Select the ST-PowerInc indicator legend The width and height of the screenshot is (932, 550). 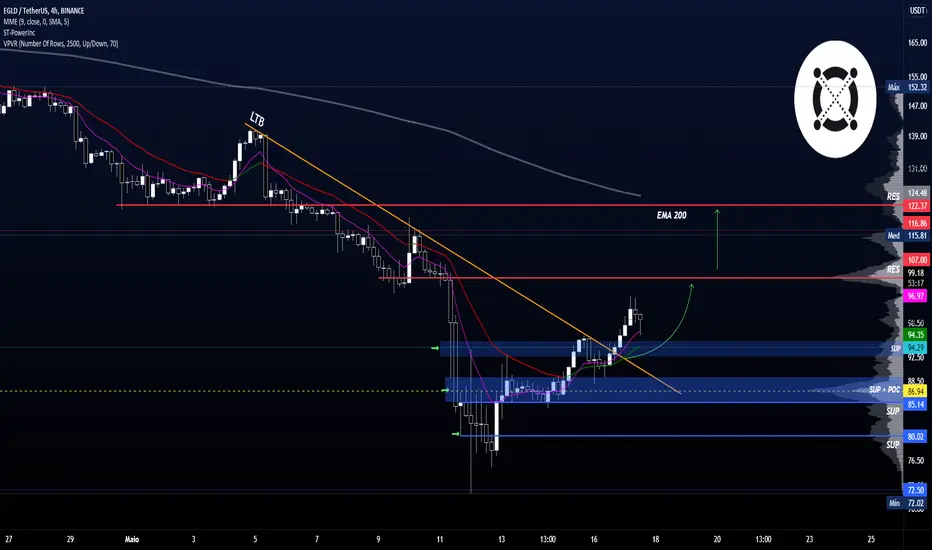coord(19,33)
